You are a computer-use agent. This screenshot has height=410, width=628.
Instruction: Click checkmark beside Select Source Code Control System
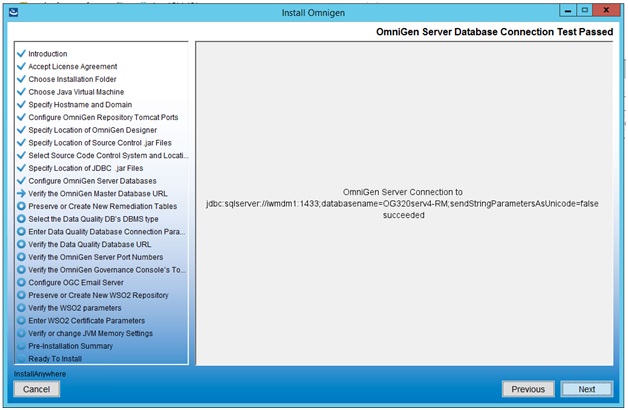pyautogui.click(x=22, y=155)
